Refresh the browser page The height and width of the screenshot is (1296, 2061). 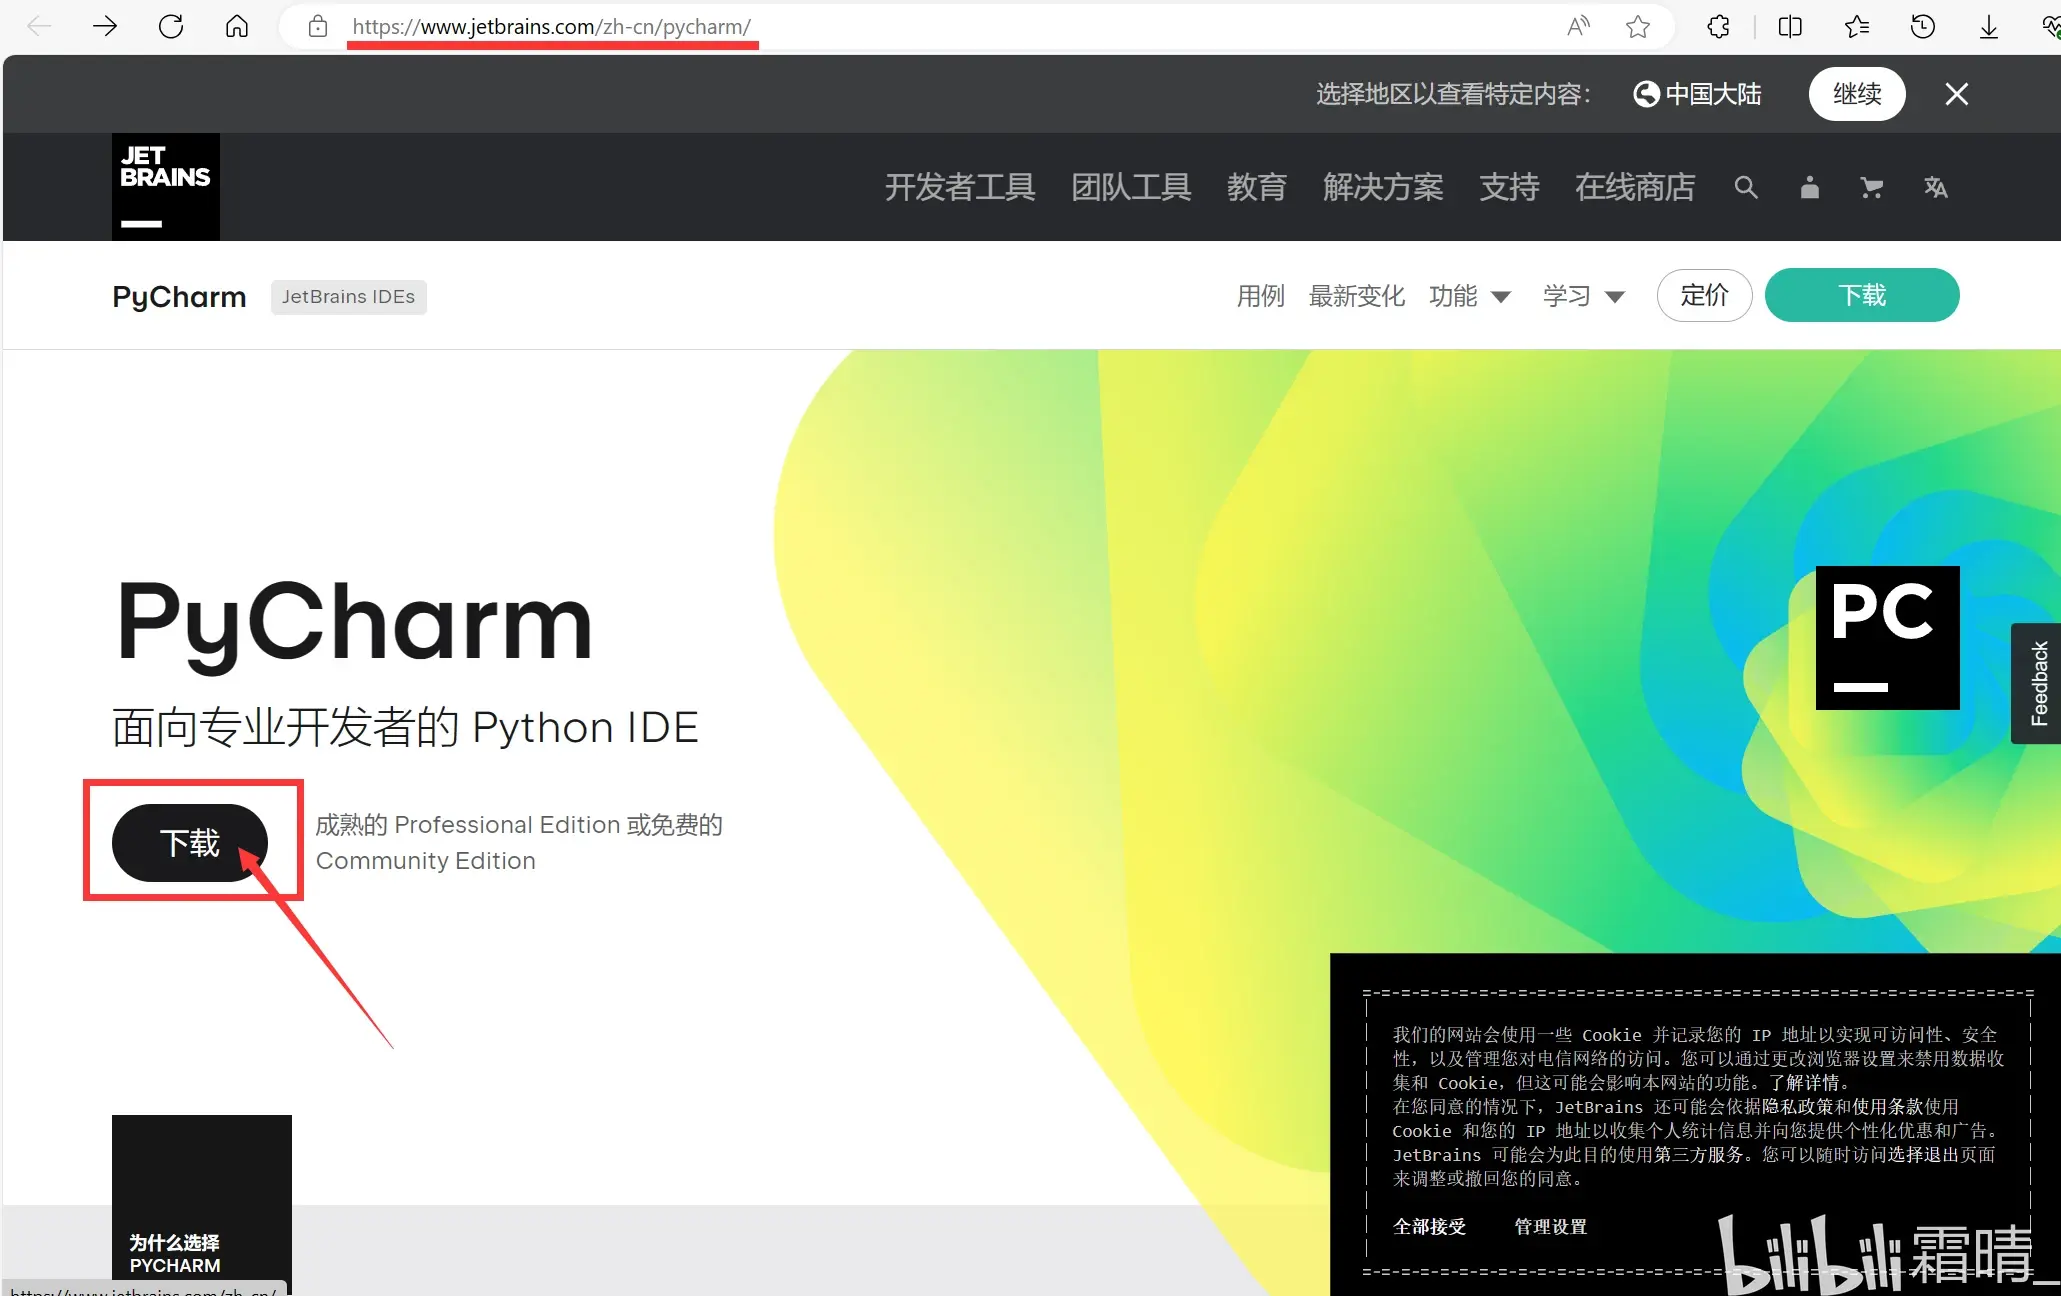[171, 27]
